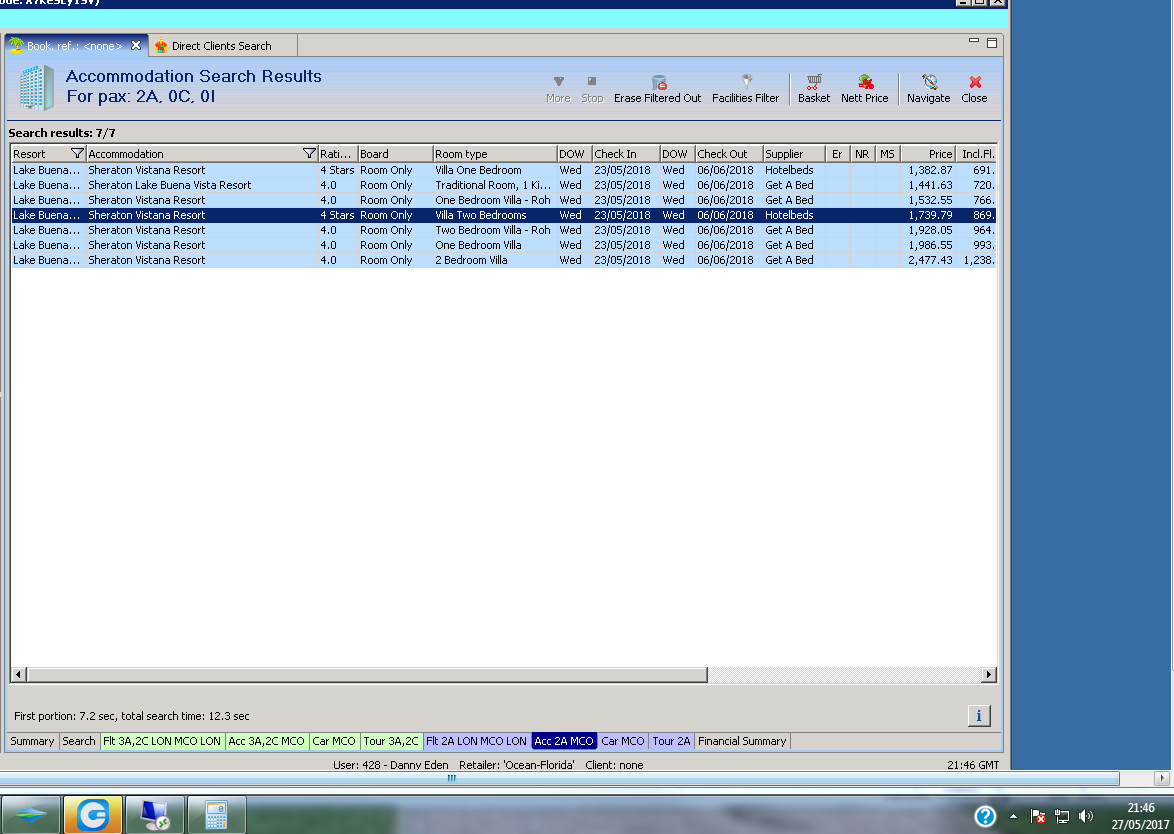Screen dimensions: 1174x834
Task: Show Nett Price
Action: 865,89
